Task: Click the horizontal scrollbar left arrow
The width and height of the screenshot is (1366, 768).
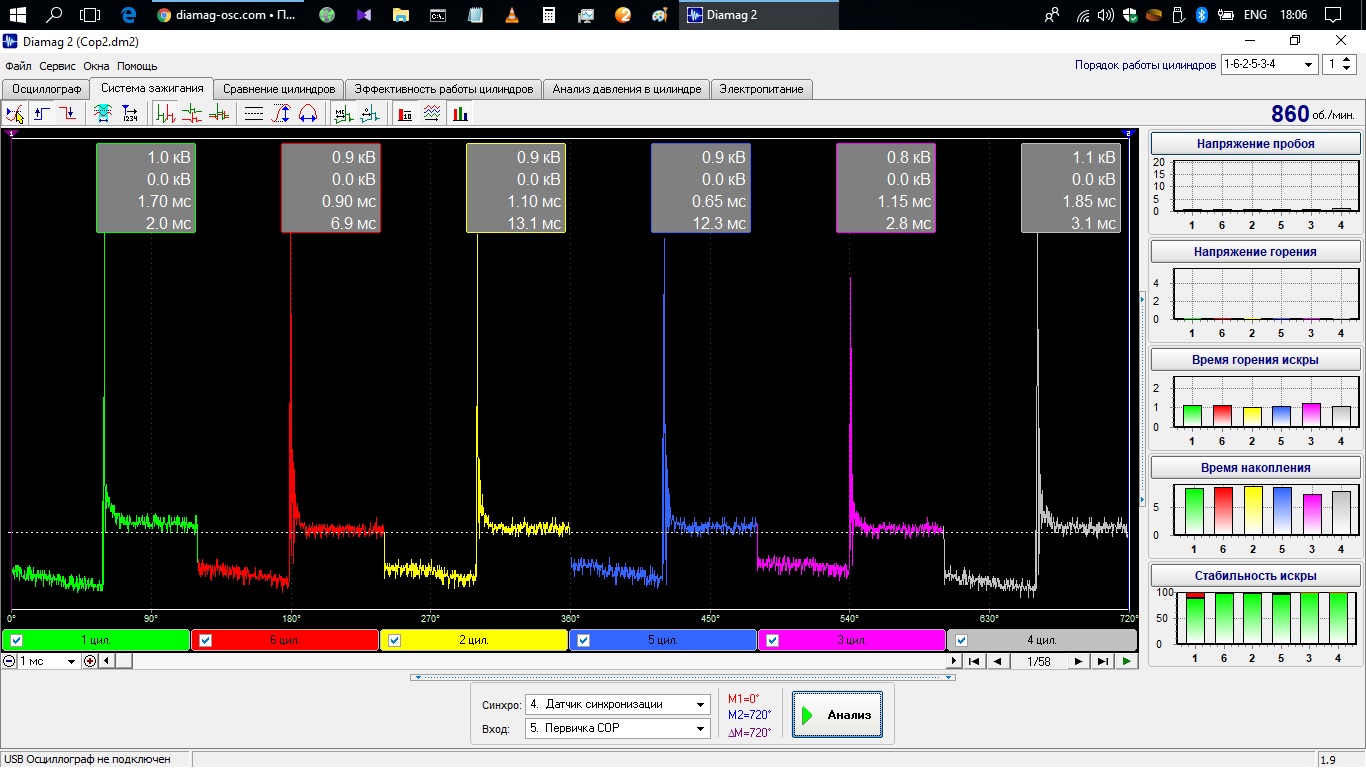Action: [x=106, y=661]
